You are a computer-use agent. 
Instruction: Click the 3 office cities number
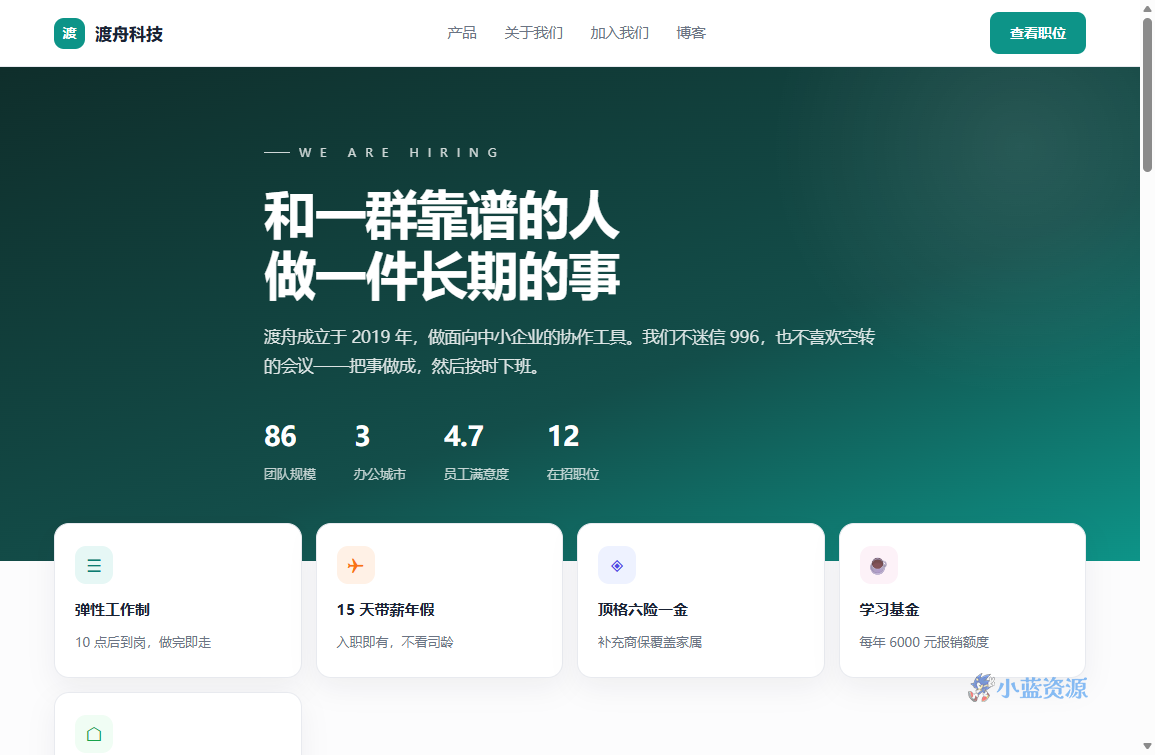362,436
